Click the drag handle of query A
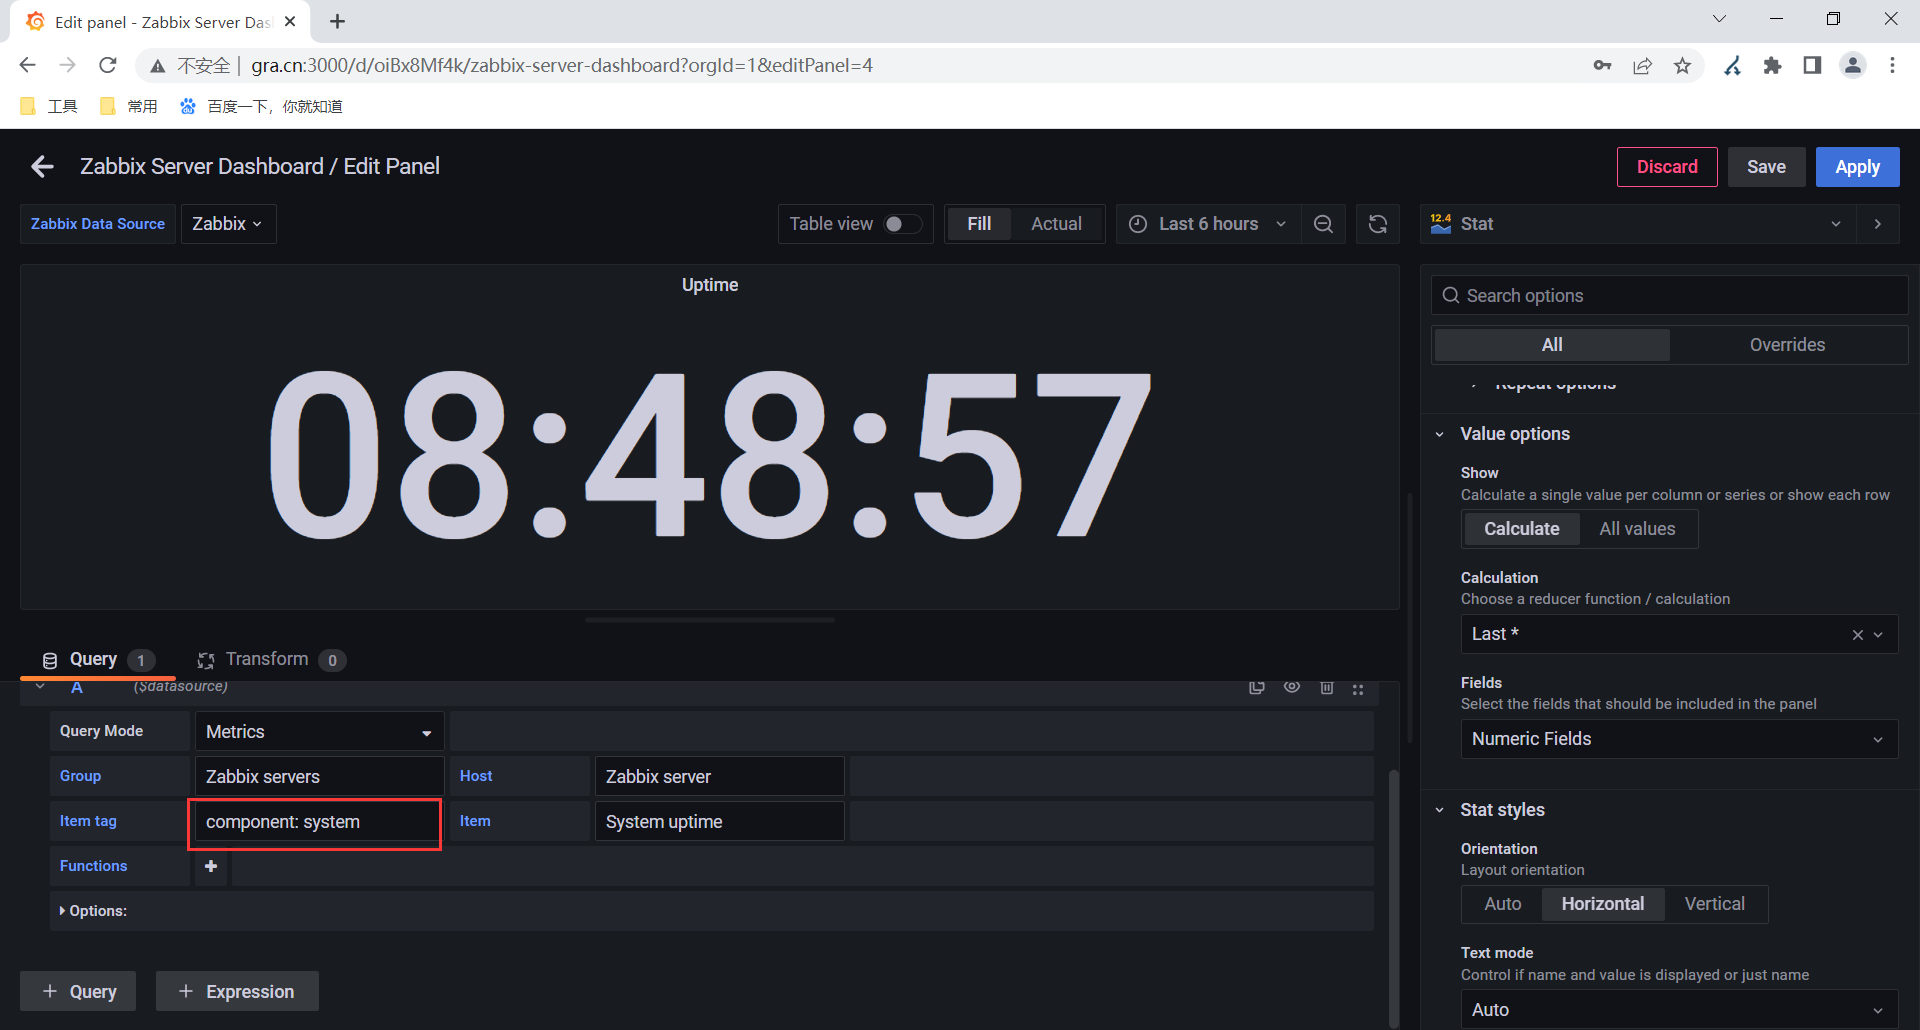 [x=1358, y=688]
